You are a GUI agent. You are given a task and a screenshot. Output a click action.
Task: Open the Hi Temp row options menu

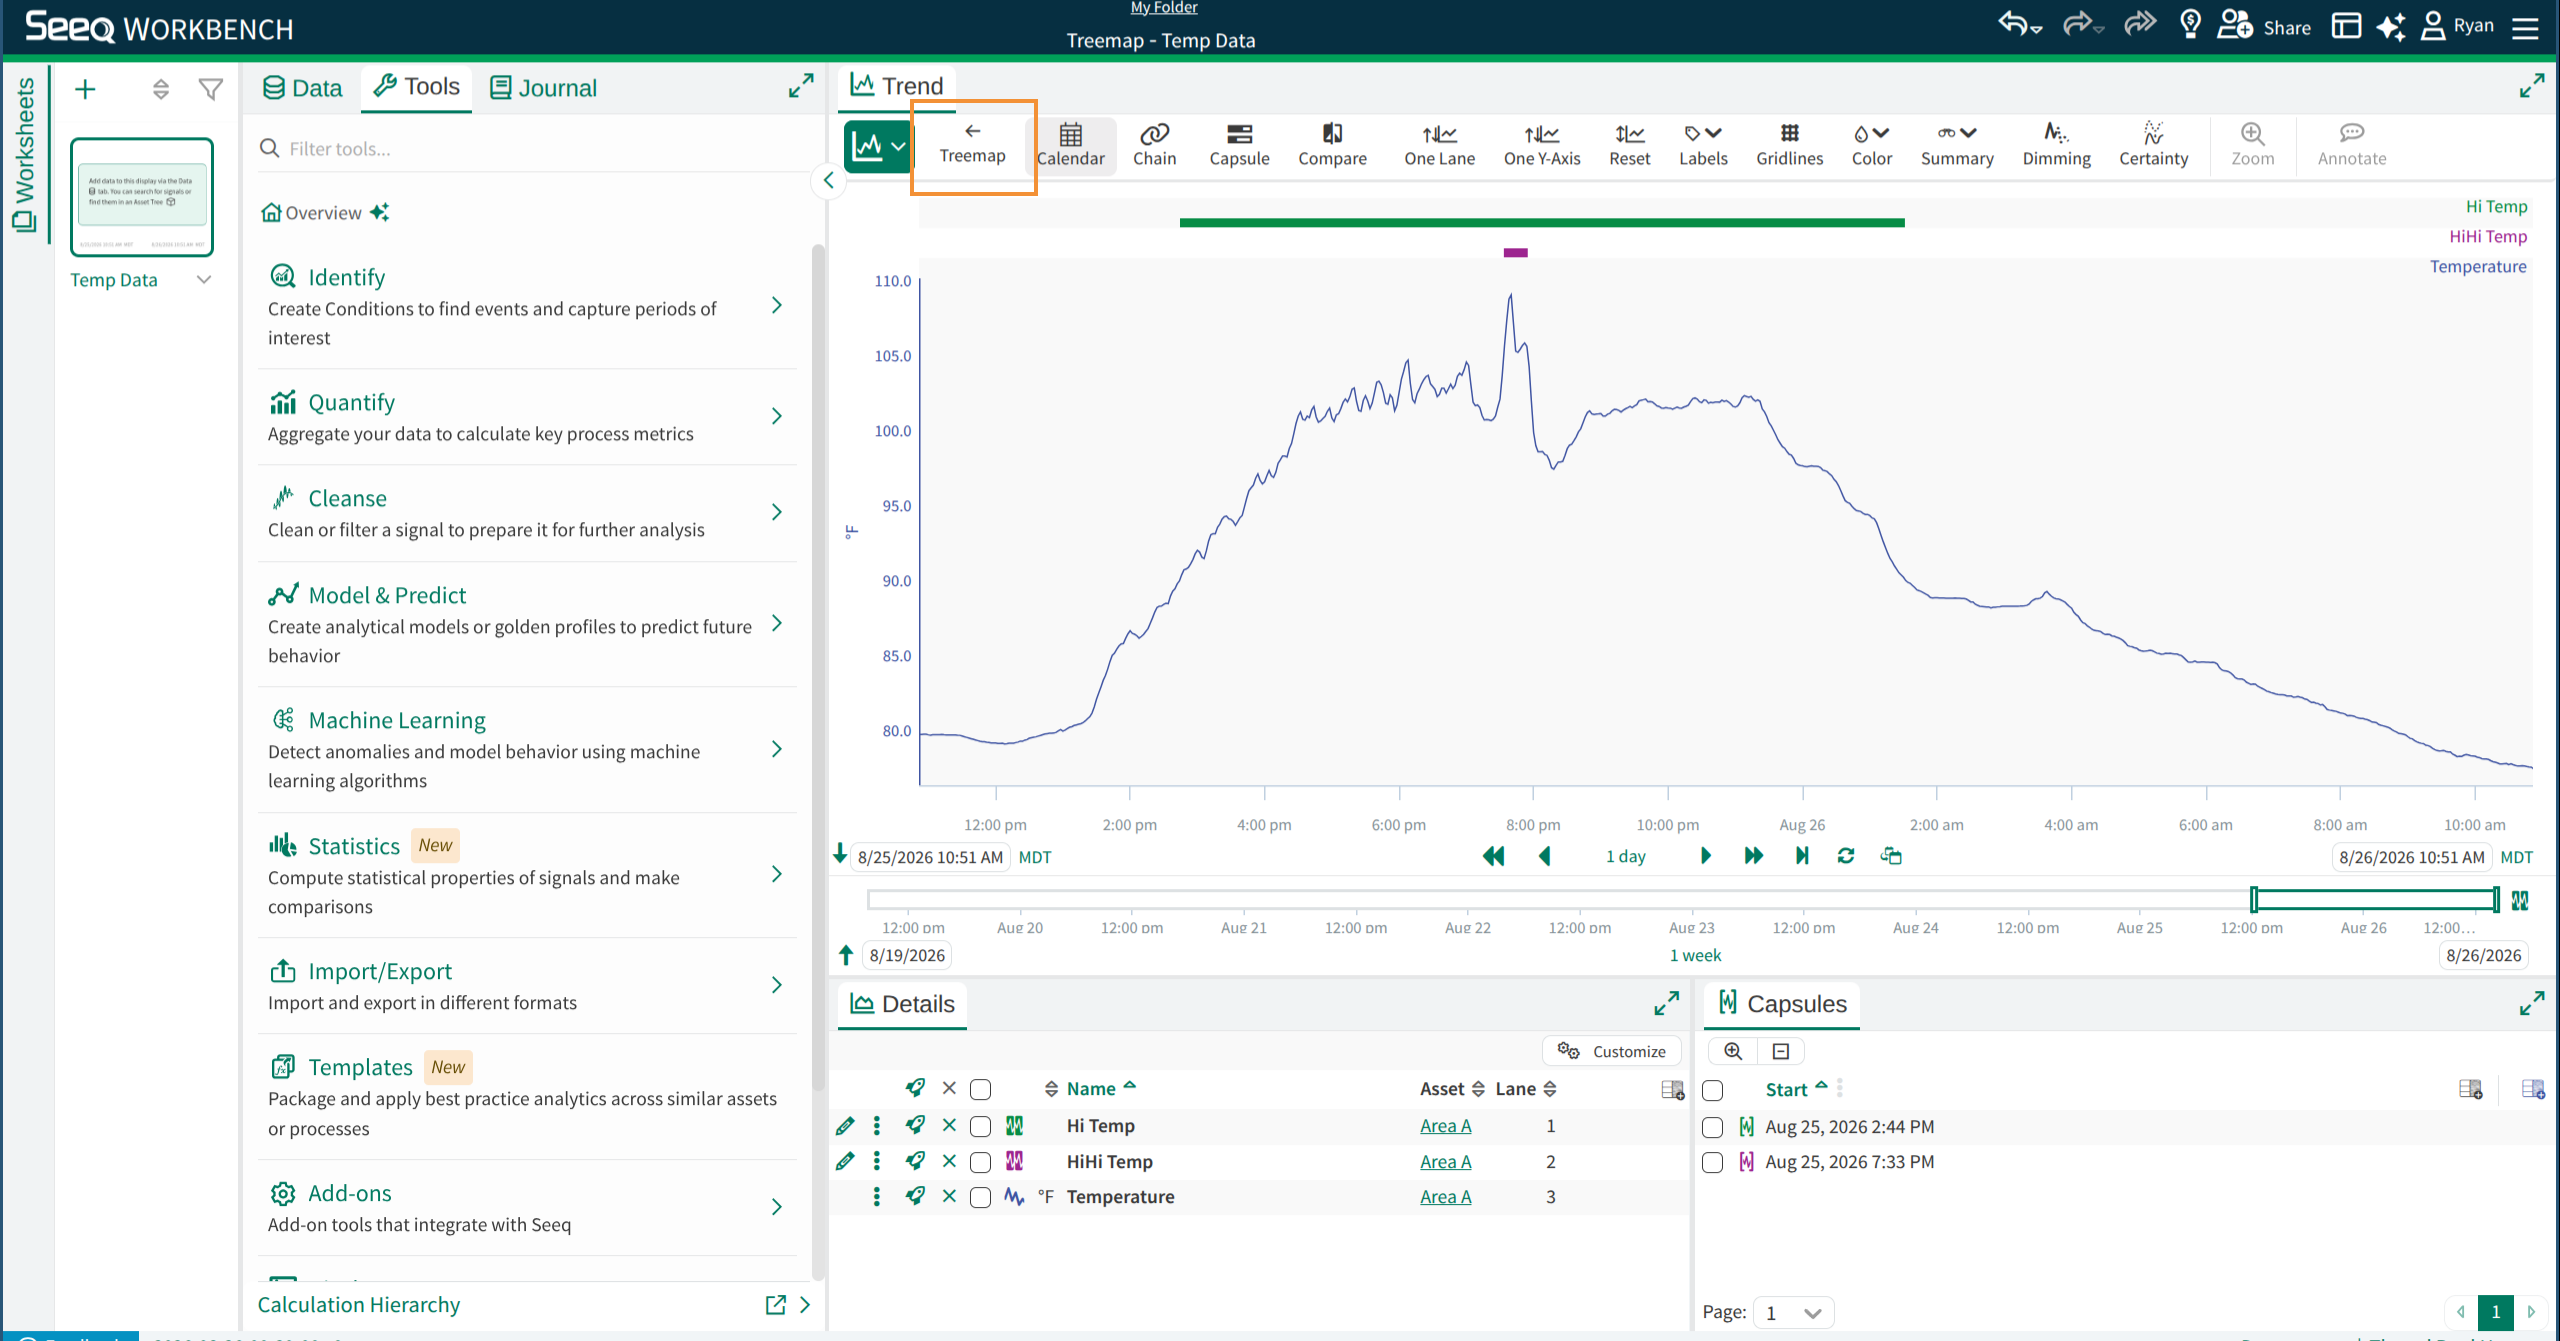[x=876, y=1126]
